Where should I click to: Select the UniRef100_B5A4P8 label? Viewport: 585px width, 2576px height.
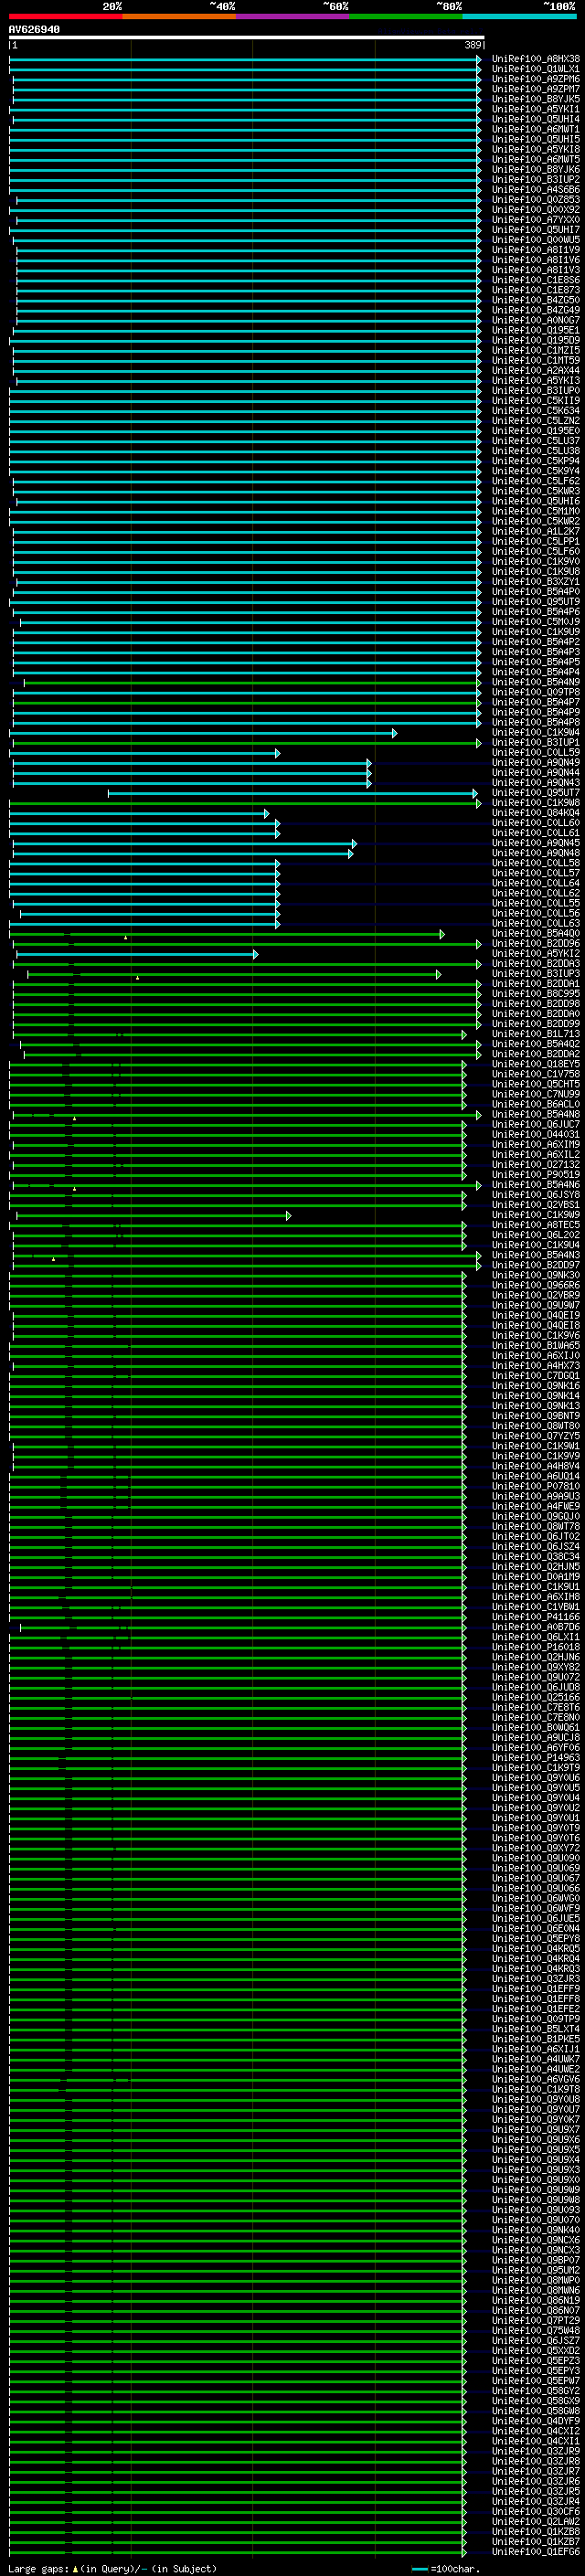[536, 722]
